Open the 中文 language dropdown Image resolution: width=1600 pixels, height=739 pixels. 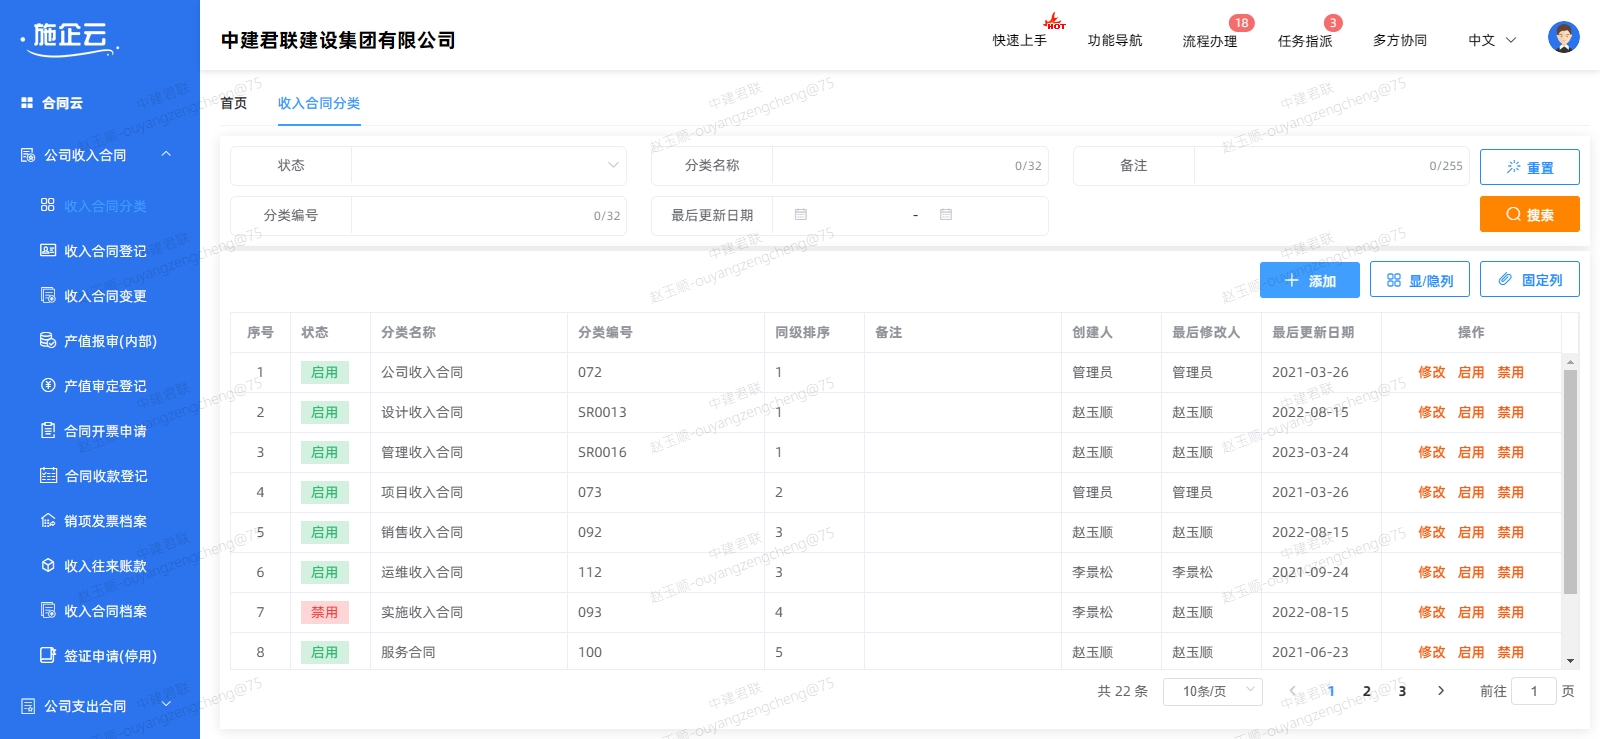coord(1491,40)
